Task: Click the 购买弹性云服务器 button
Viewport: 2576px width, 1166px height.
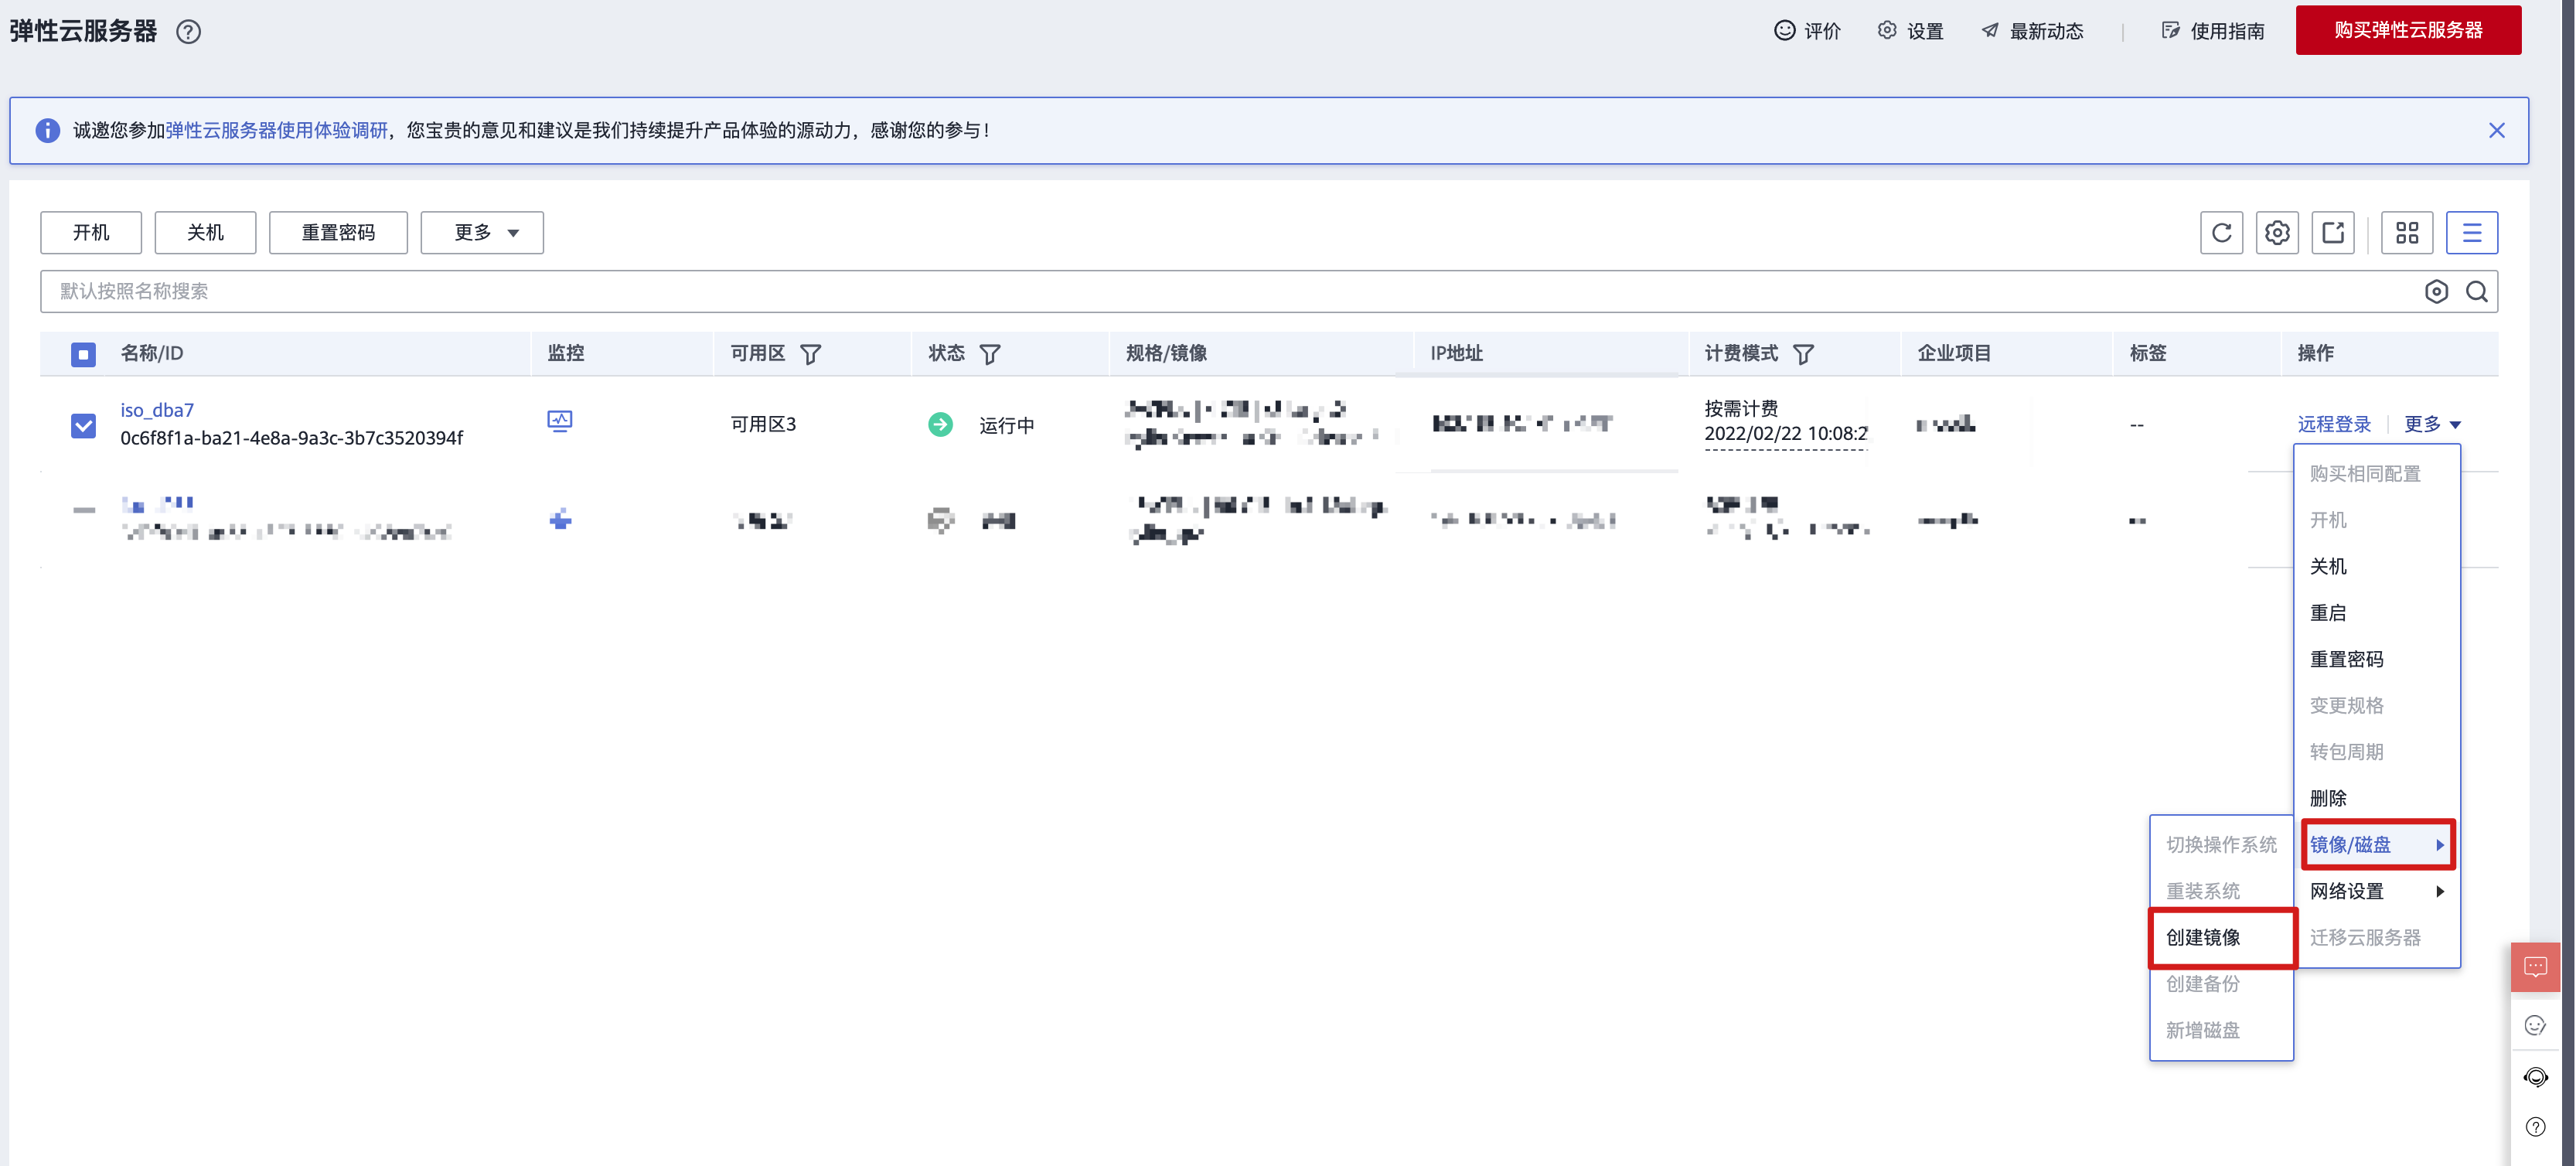Action: (x=2407, y=30)
